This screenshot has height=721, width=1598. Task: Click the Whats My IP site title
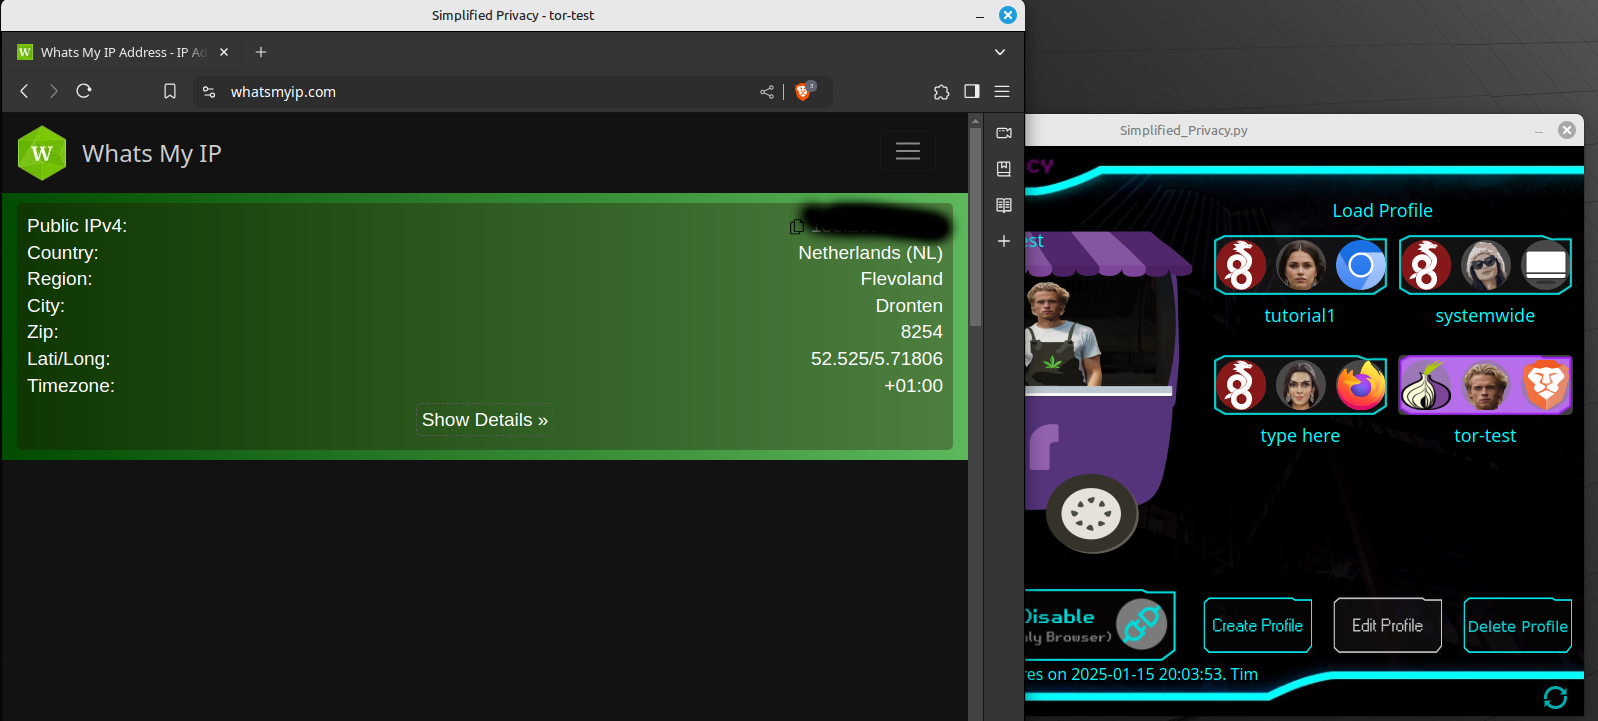(152, 153)
